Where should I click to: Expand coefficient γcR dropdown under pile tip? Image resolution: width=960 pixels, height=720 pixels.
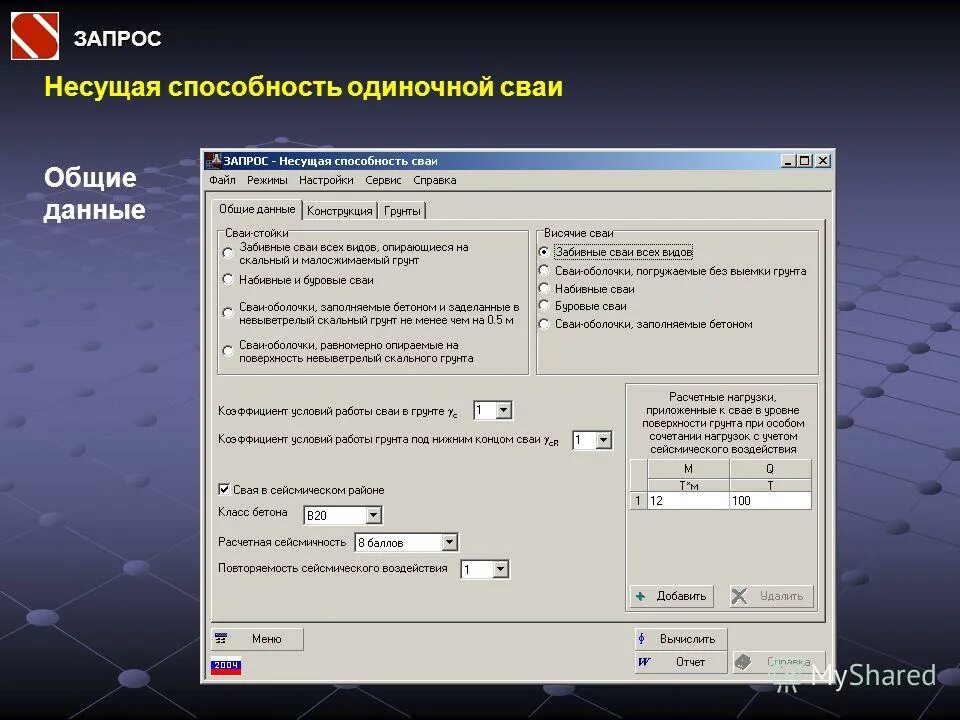click(x=603, y=440)
